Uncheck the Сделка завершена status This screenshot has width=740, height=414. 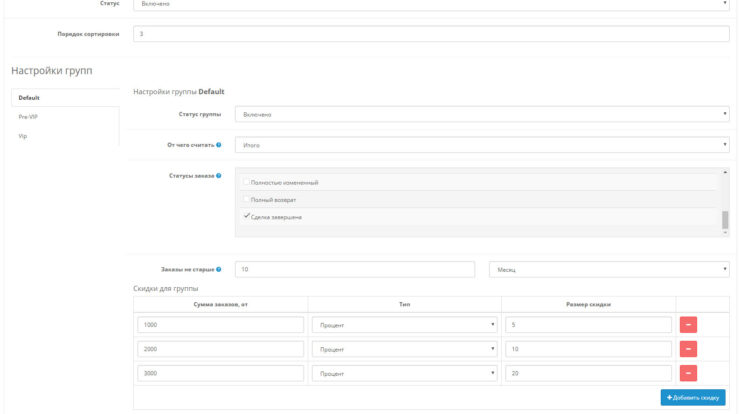pyautogui.click(x=246, y=216)
